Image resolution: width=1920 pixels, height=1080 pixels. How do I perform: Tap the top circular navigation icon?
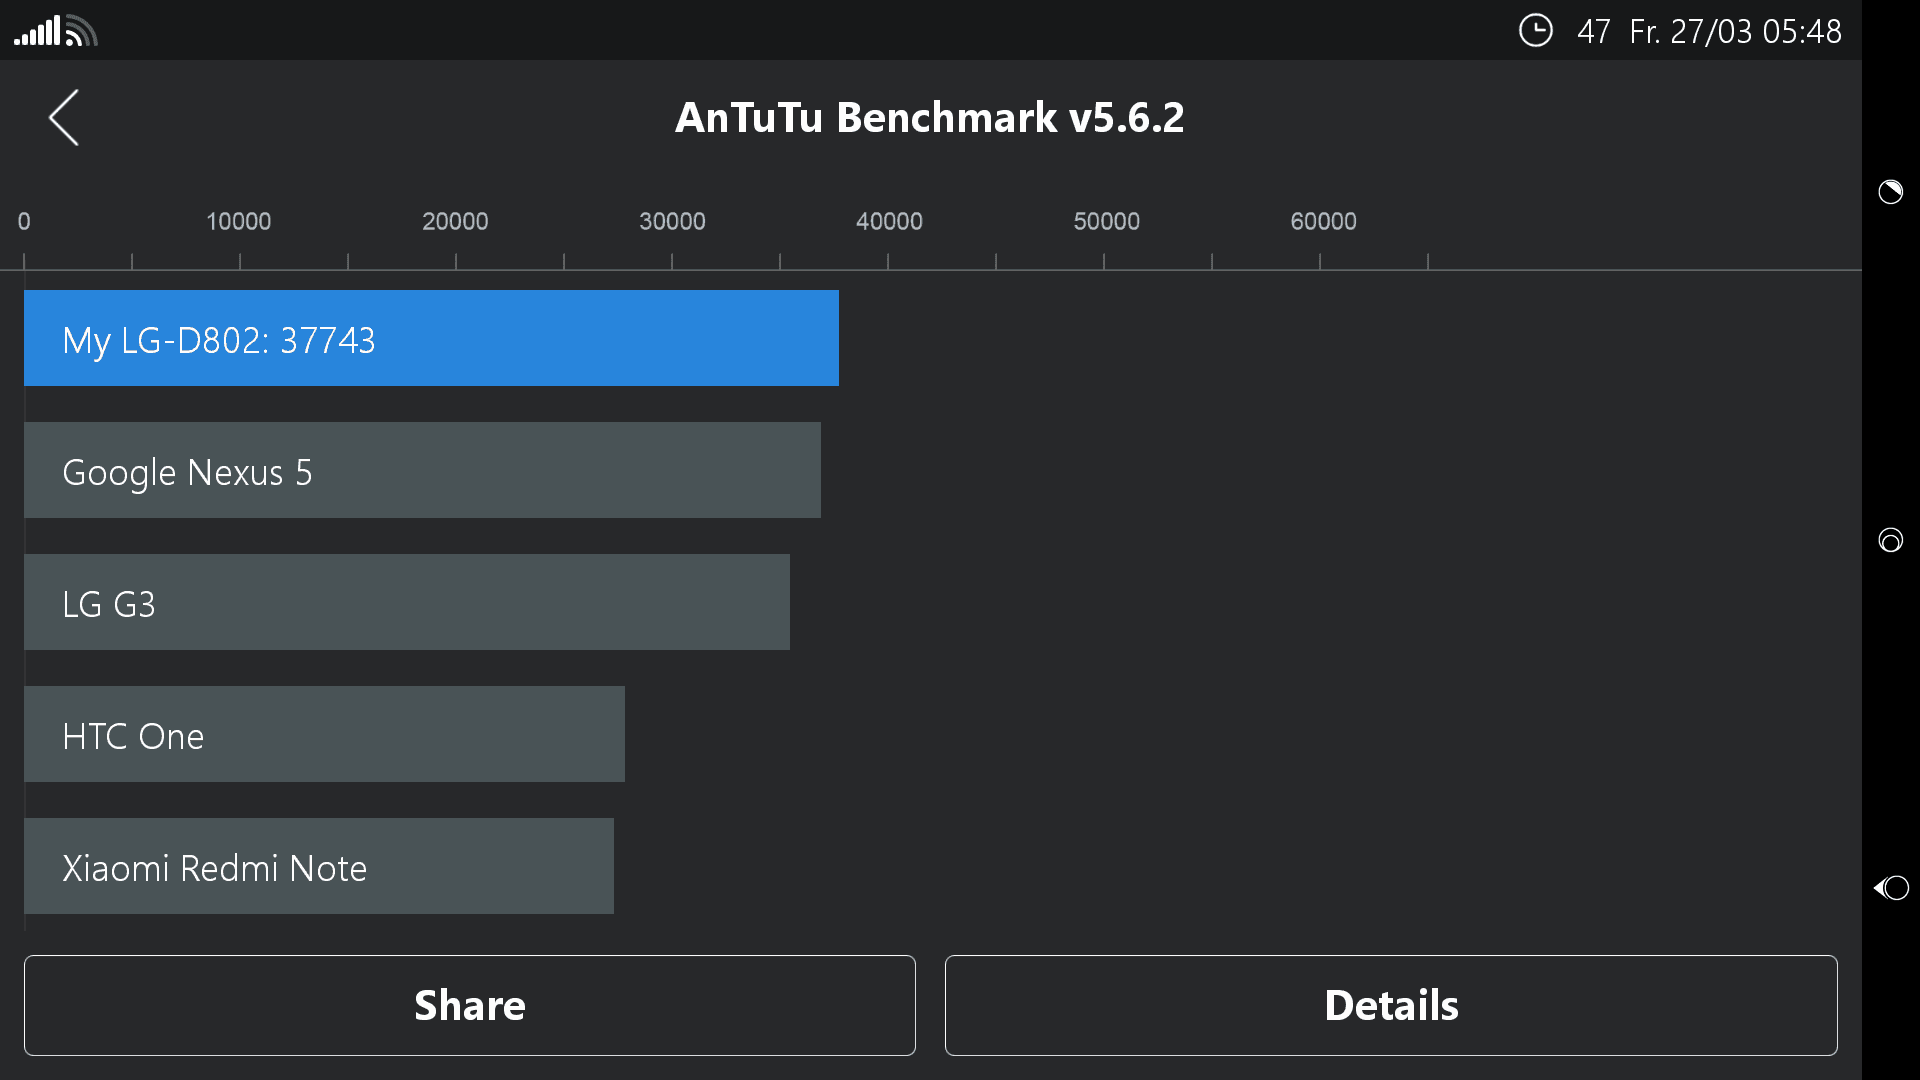click(1890, 192)
